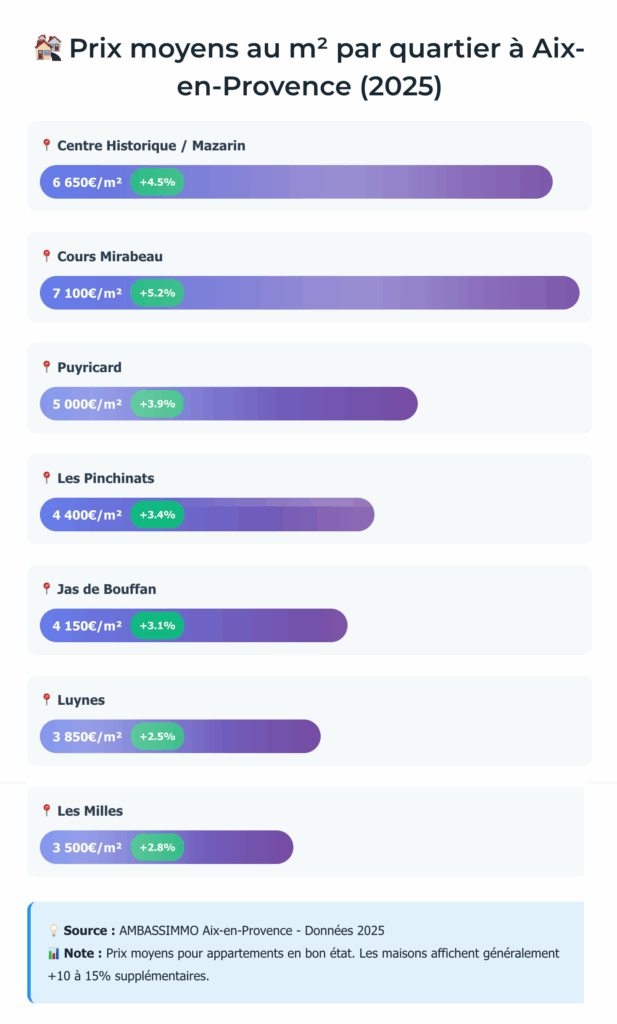This screenshot has height=1024, width=617.
Task: Click the lightbulb icon before Source
Action: (53, 931)
